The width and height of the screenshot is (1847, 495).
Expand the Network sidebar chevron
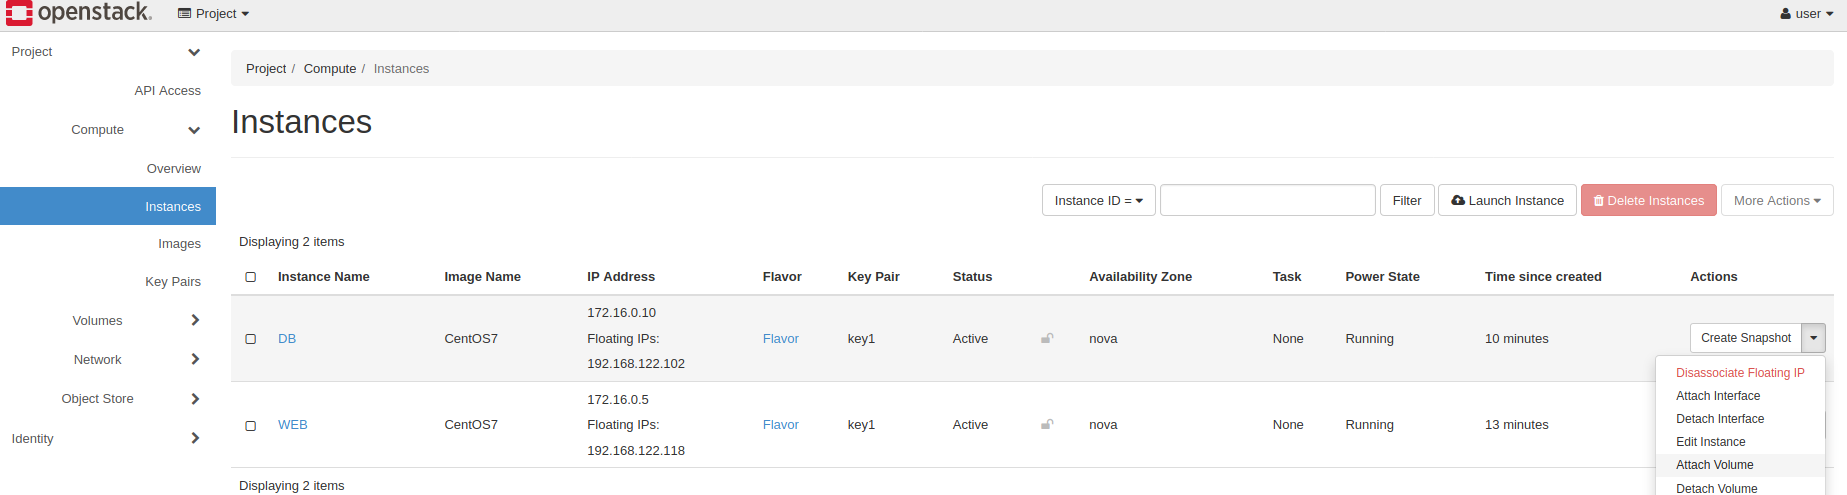pos(195,359)
